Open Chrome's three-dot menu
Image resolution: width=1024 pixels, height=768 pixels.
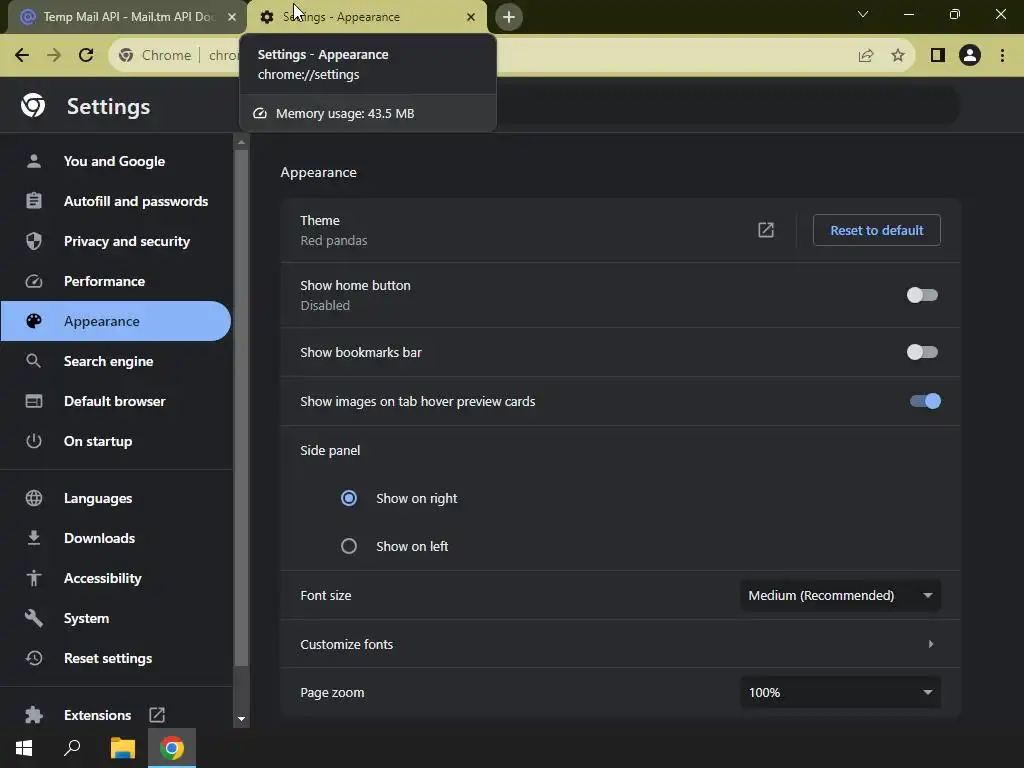click(x=1002, y=56)
